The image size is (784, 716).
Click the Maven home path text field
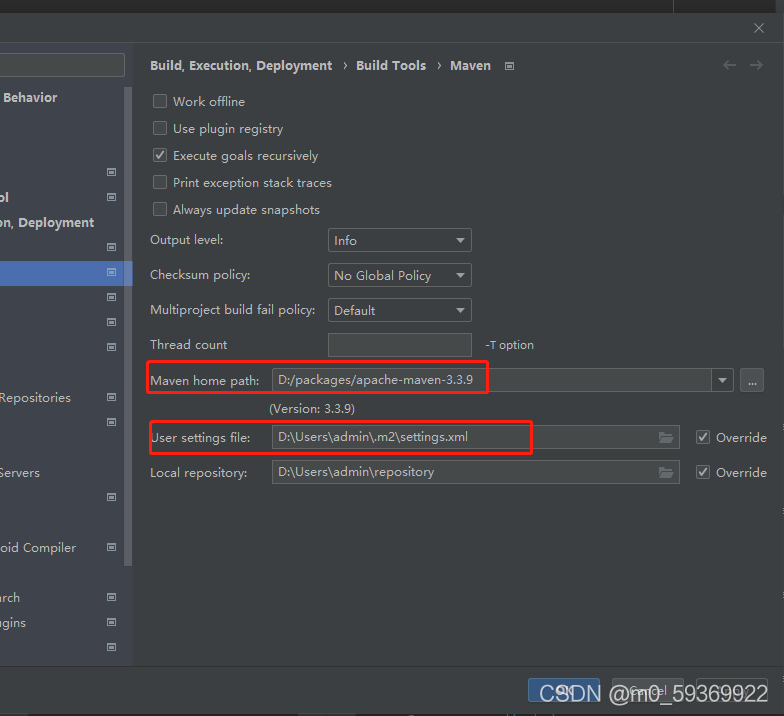click(492, 380)
